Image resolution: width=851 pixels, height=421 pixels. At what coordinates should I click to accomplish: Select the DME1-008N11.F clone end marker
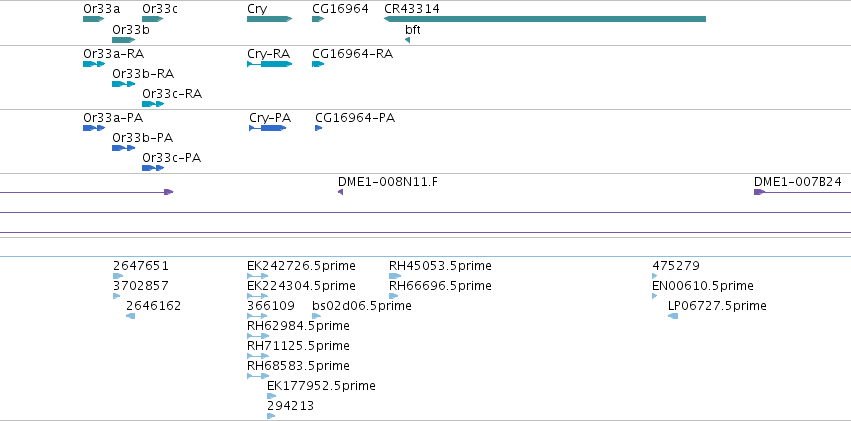340,192
